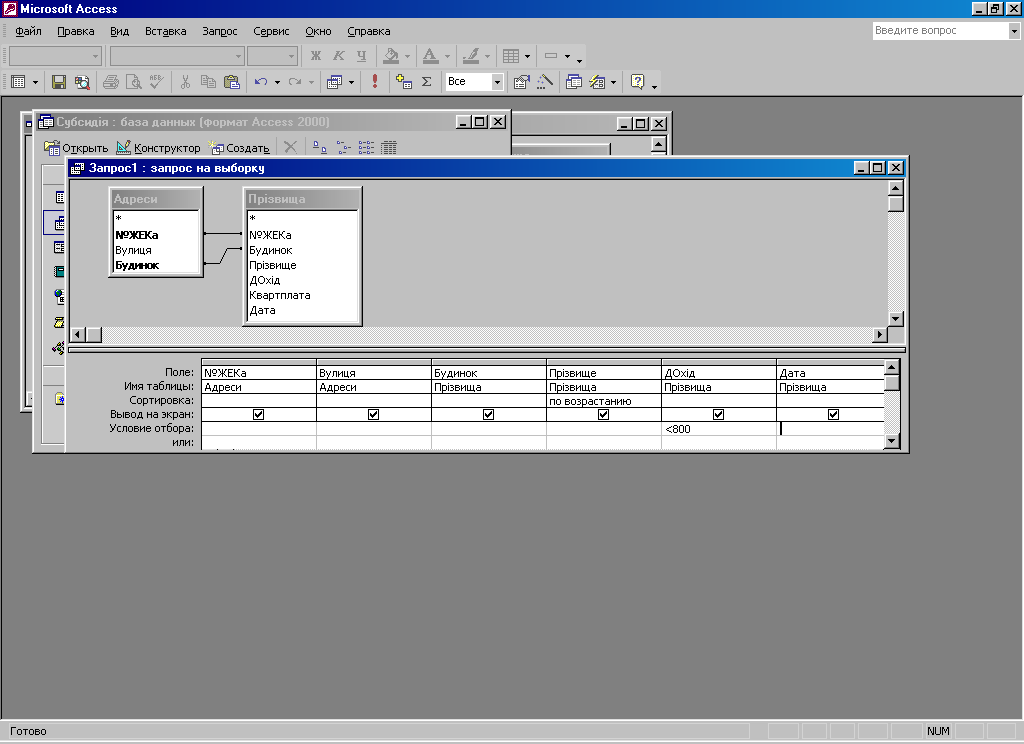Click Создать in the database window
1024x744 pixels.
pyautogui.click(x=239, y=148)
